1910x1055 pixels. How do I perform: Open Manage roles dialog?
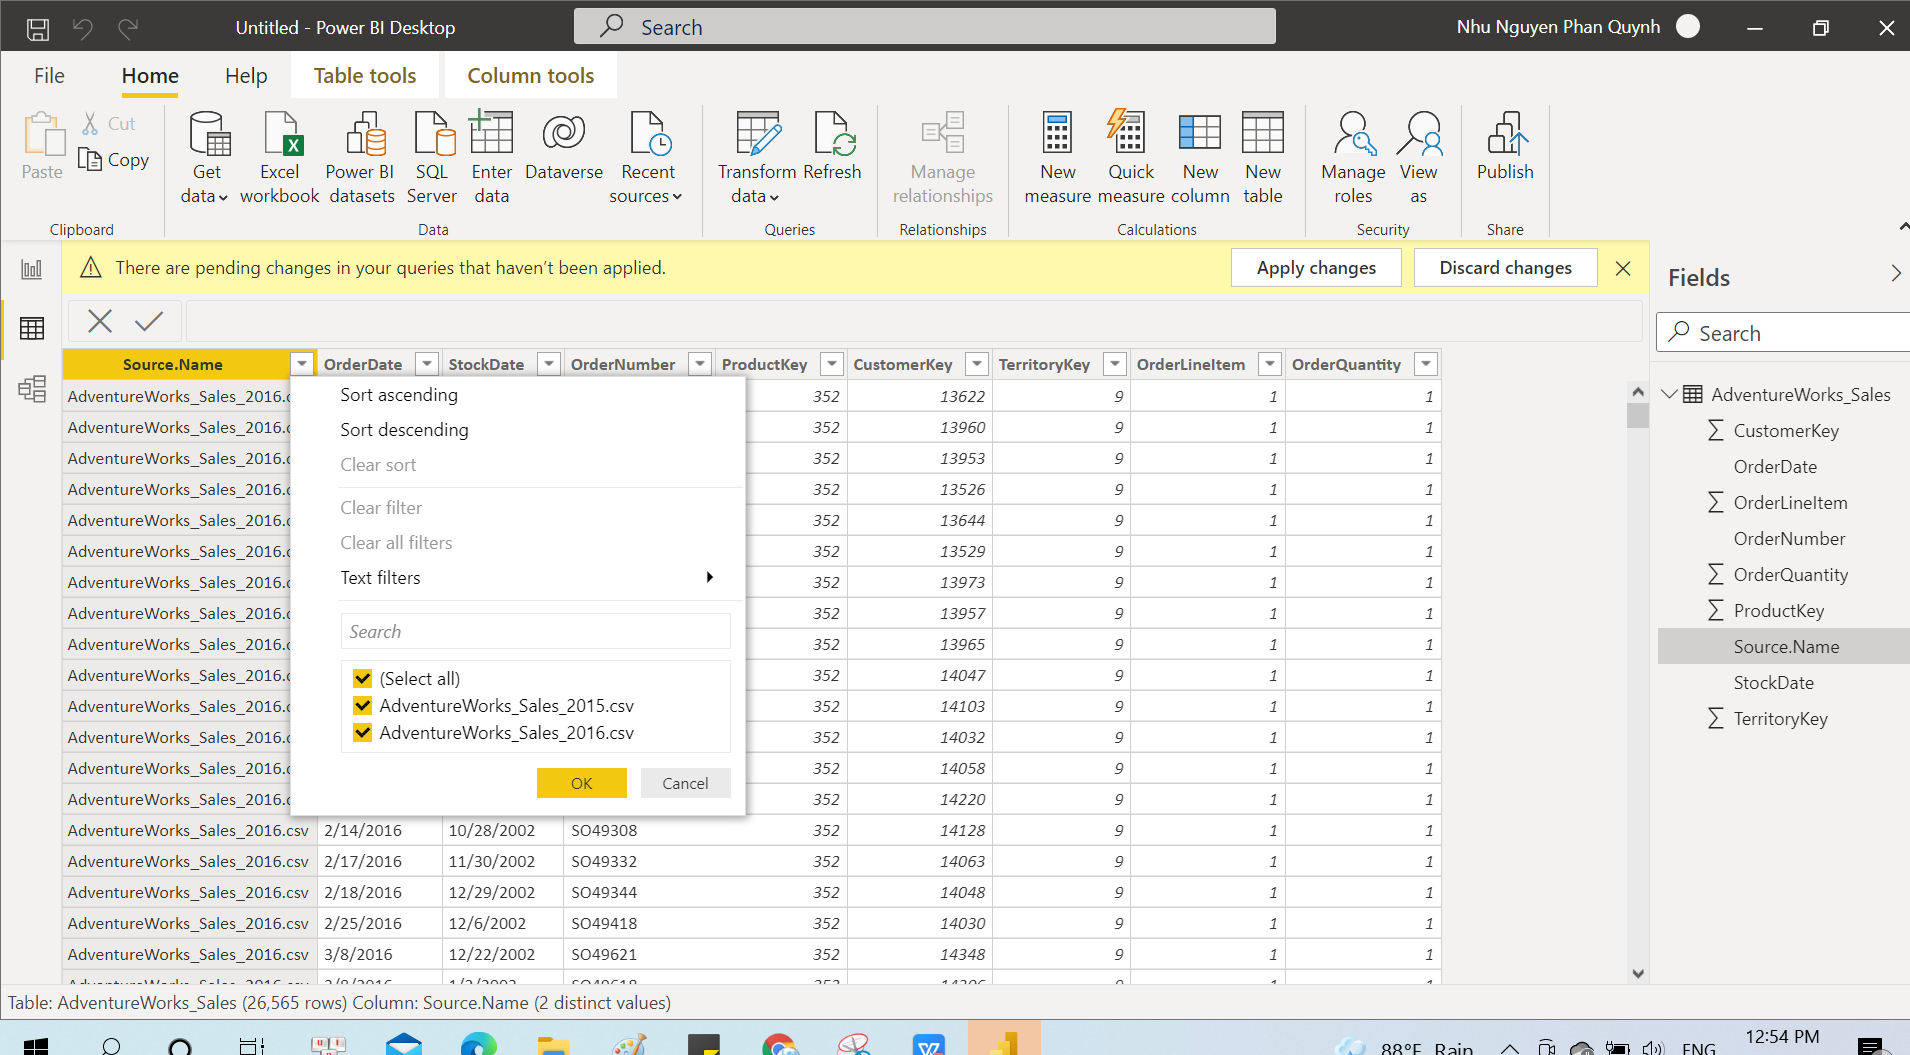[x=1353, y=158]
